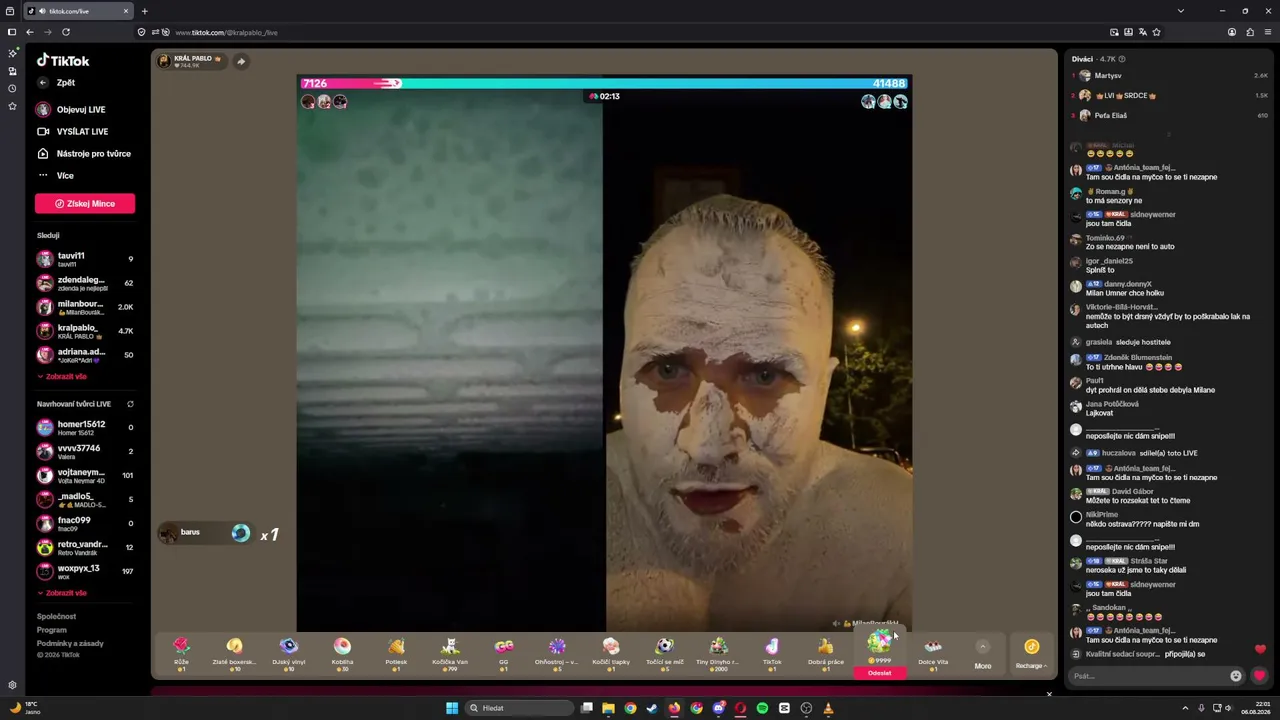Open followed channel milanbour...

(x=85, y=307)
